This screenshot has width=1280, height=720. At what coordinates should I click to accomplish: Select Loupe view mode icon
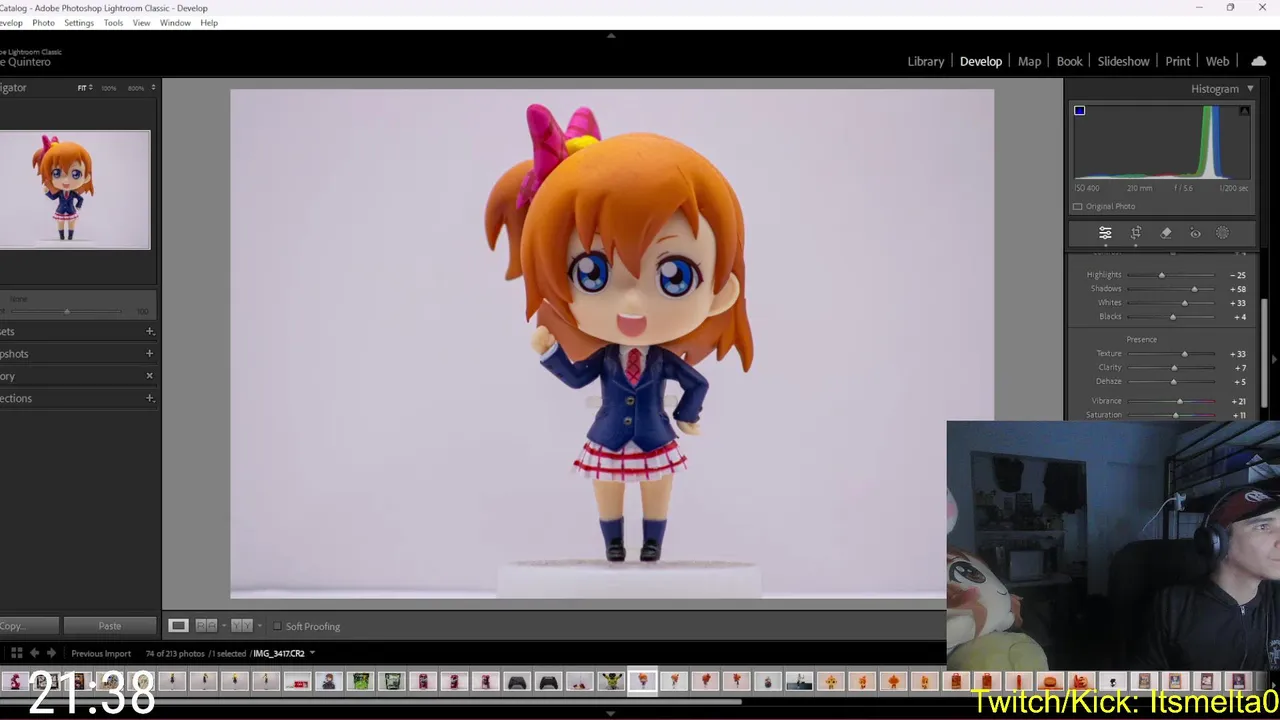(178, 626)
